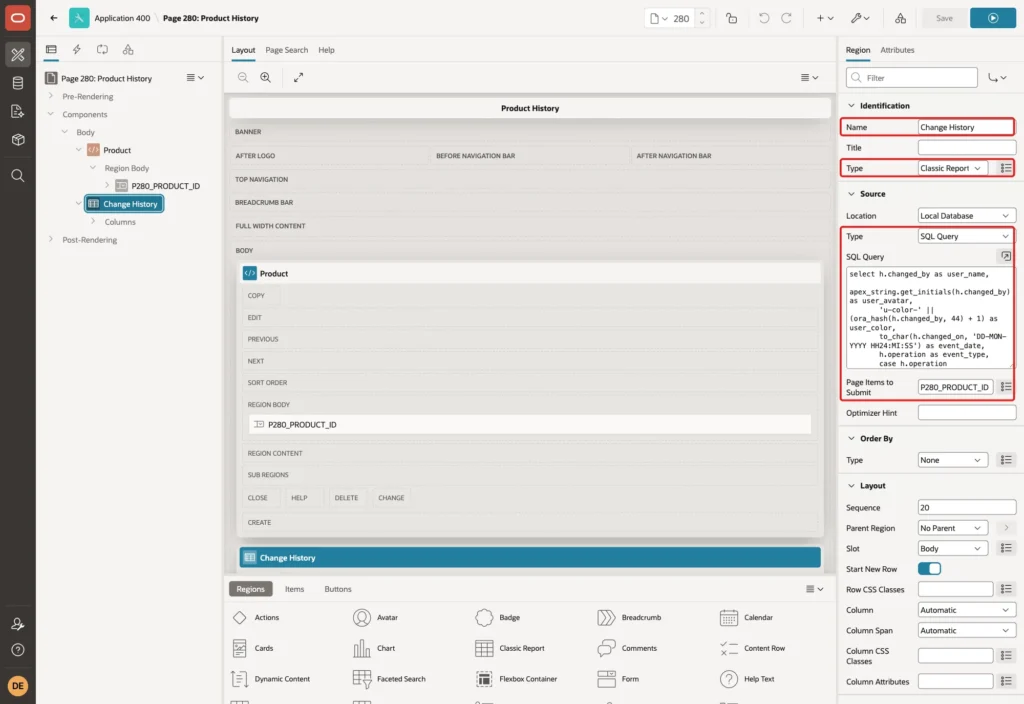
Task: Switch to Rendering tree tab icon
Action: 51,50
